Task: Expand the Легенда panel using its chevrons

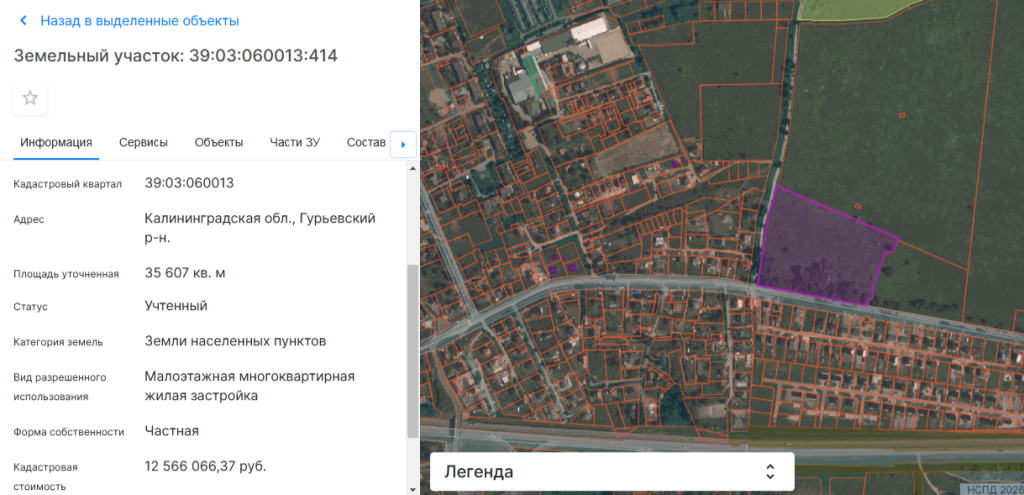Action: point(770,471)
